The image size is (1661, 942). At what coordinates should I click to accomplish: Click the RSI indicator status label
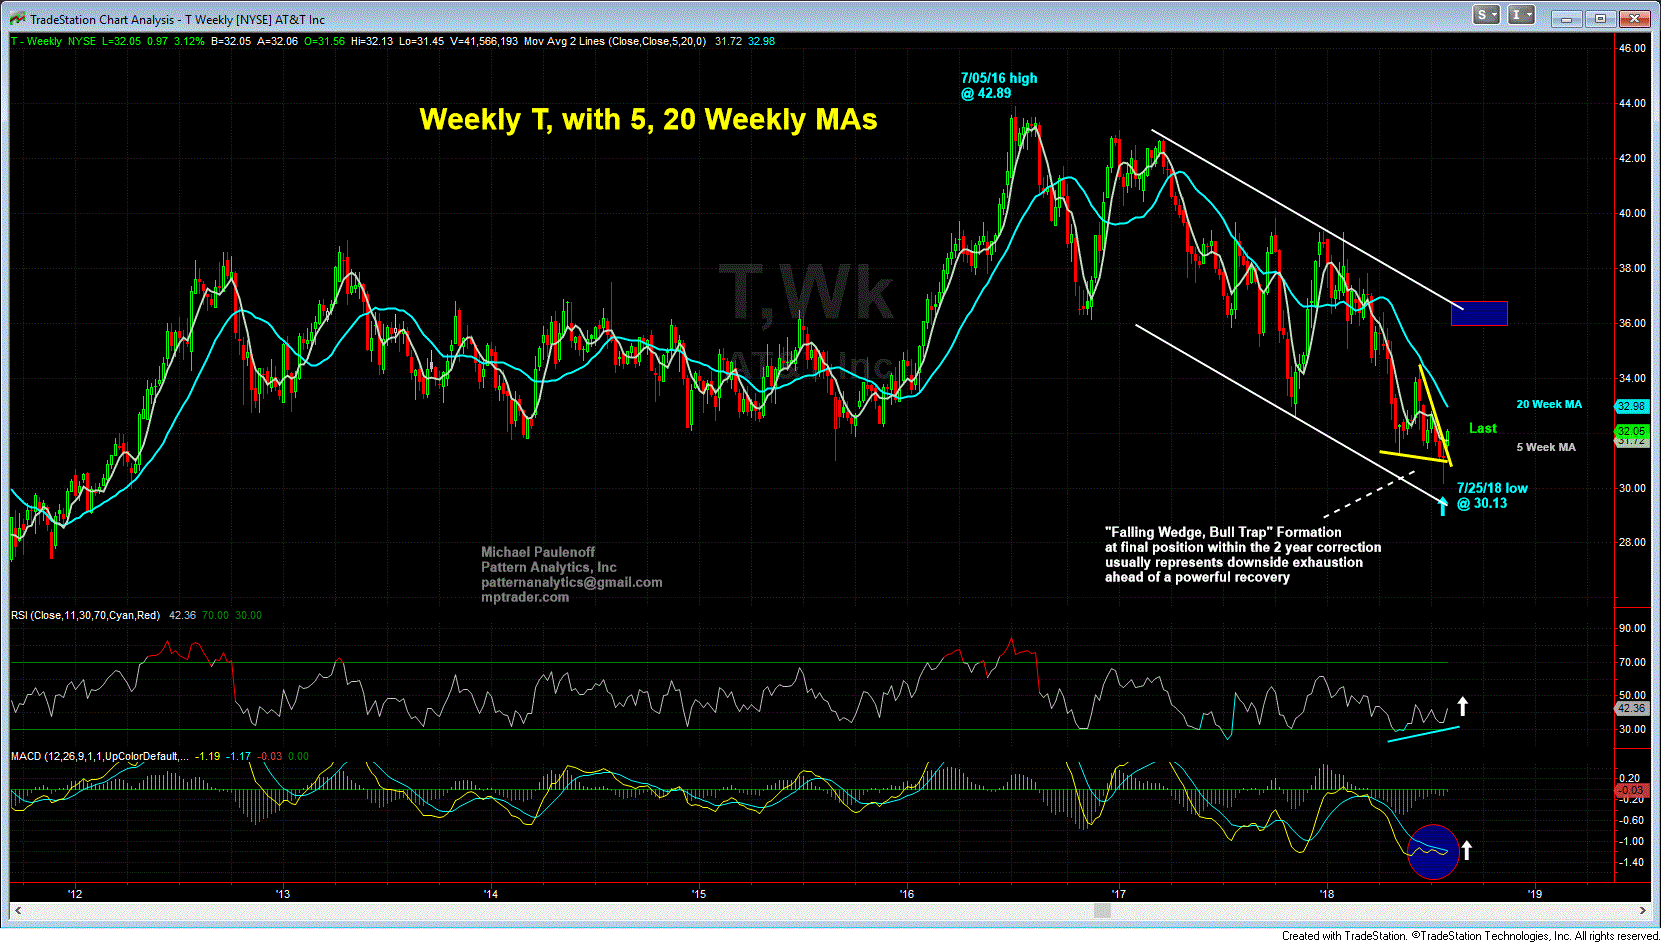pyautogui.click(x=85, y=615)
